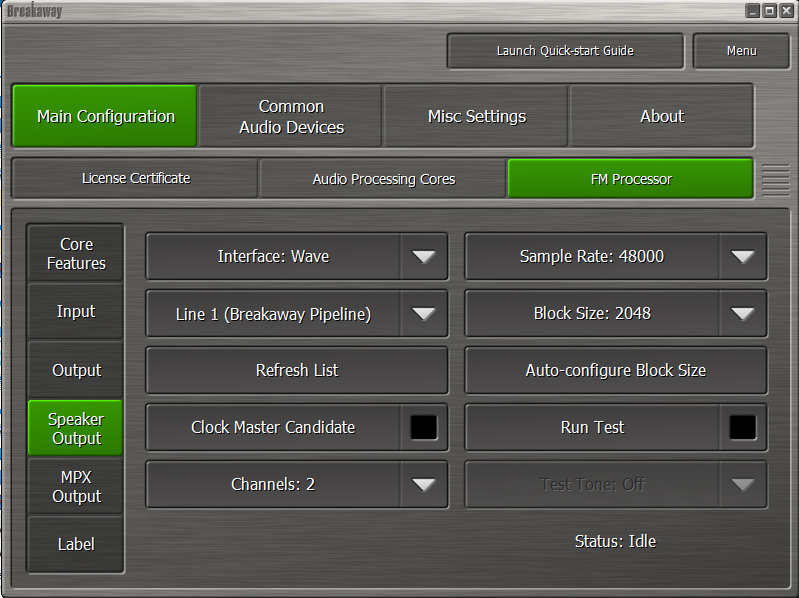Select the FM Processor sub-tab
The height and width of the screenshot is (598, 799).
point(631,179)
